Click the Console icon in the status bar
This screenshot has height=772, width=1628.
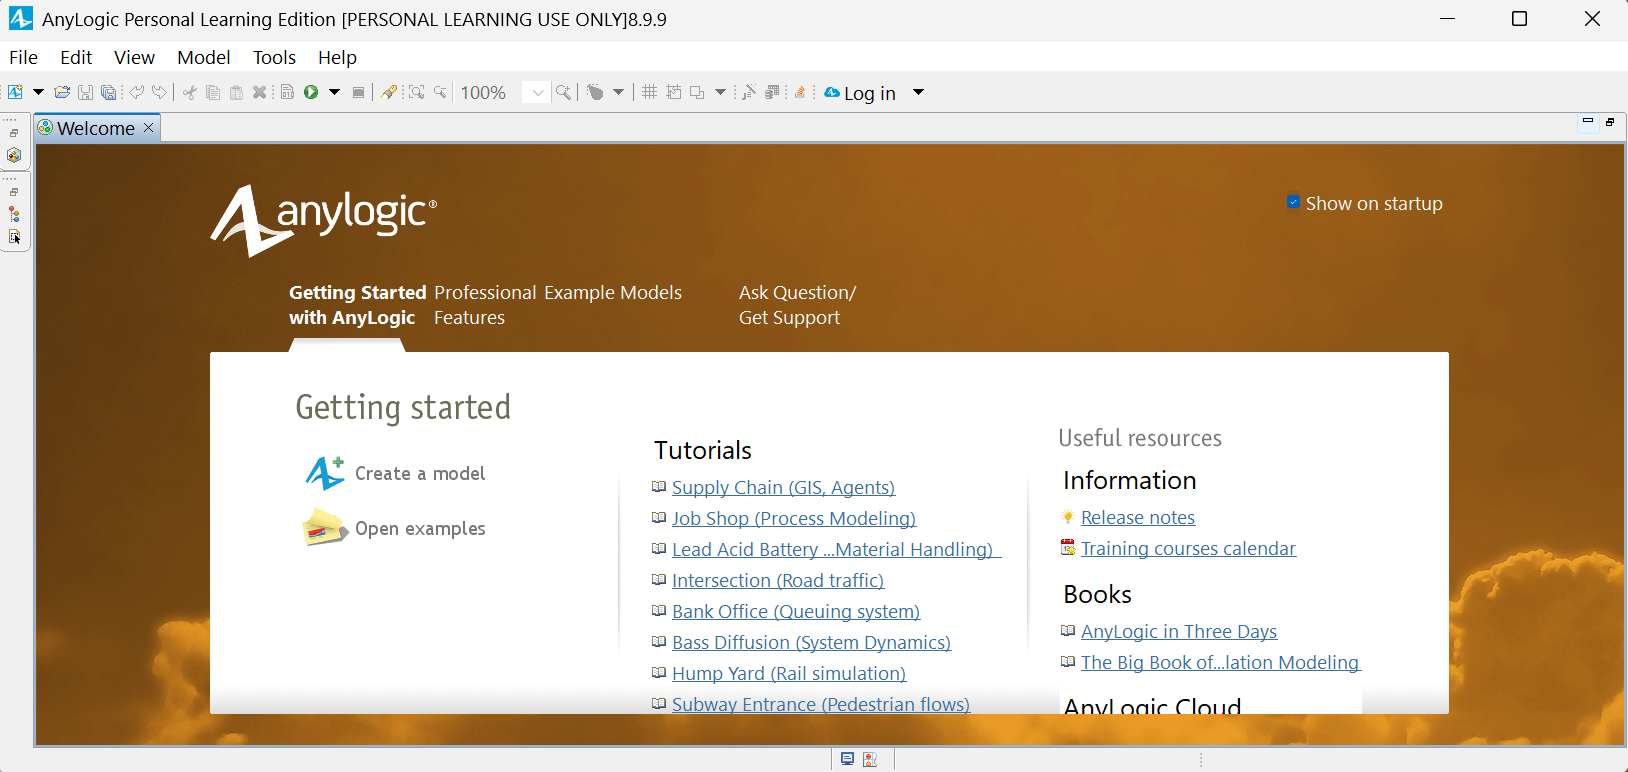tap(847, 759)
